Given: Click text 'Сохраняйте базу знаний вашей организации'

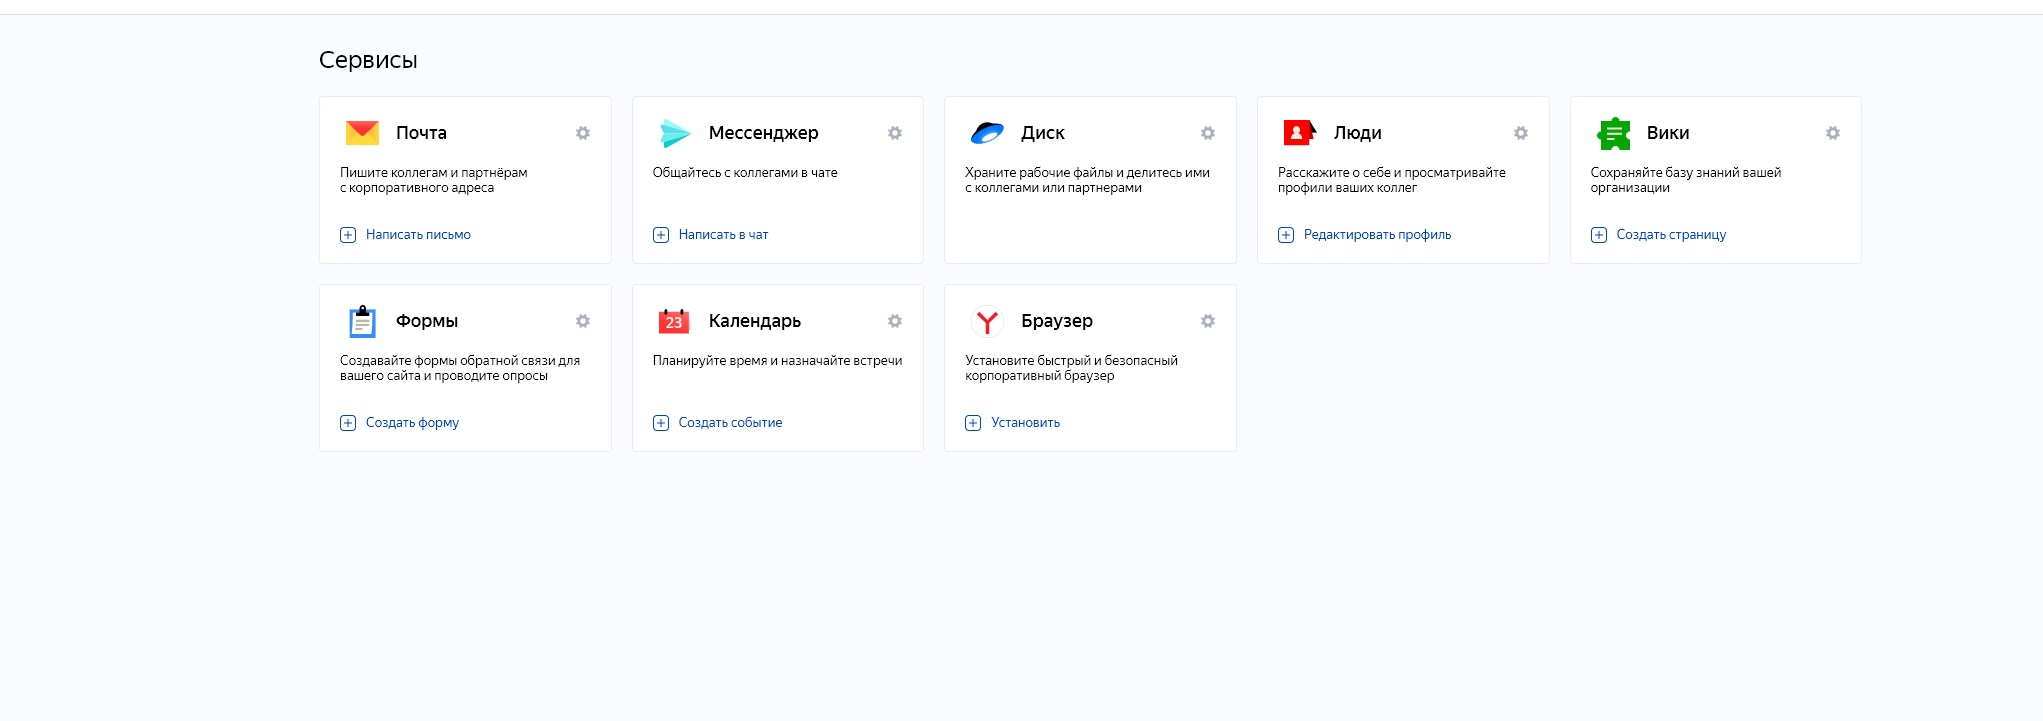Looking at the screenshot, I should 1685,180.
